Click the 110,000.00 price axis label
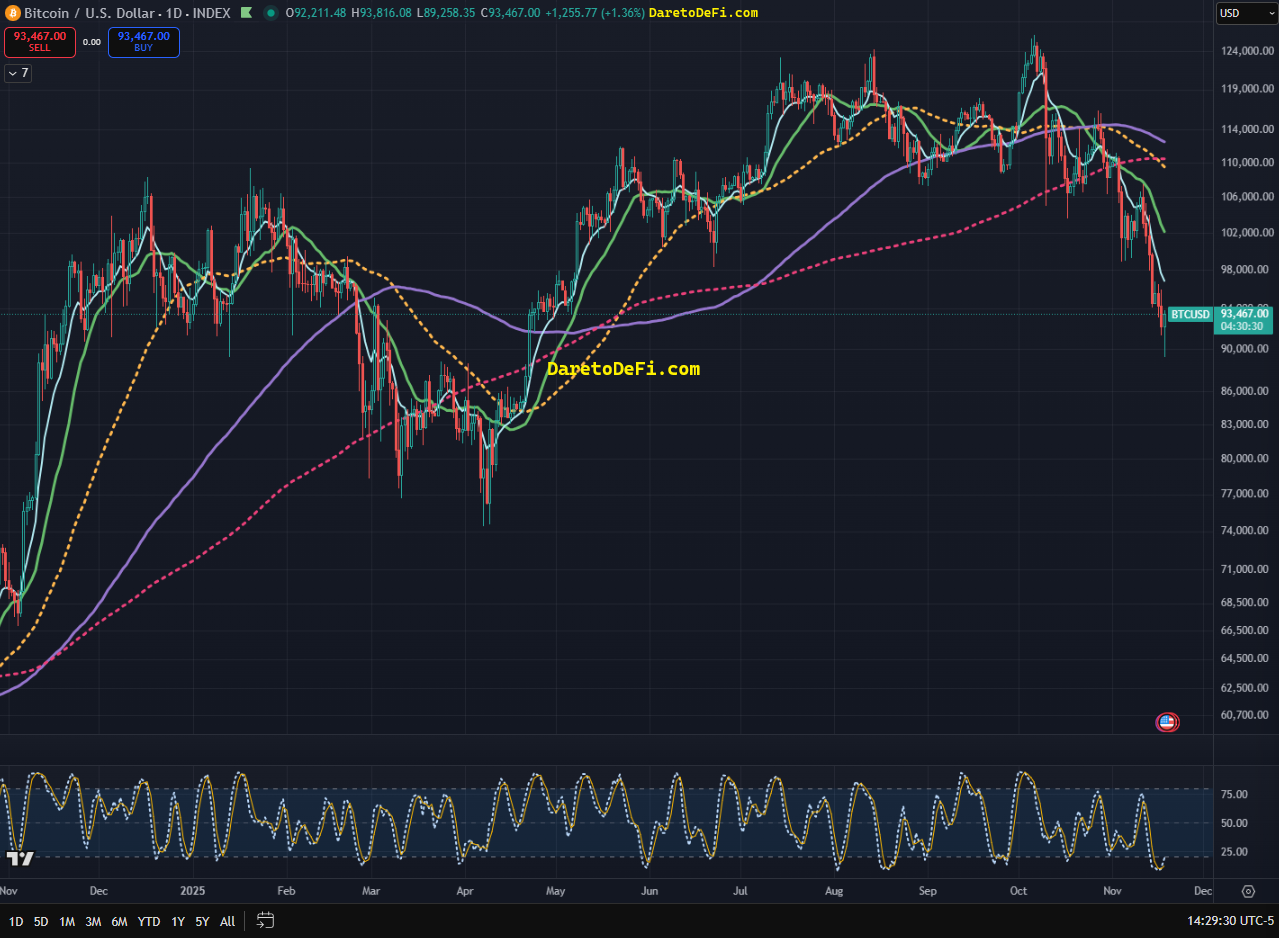 click(x=1246, y=162)
